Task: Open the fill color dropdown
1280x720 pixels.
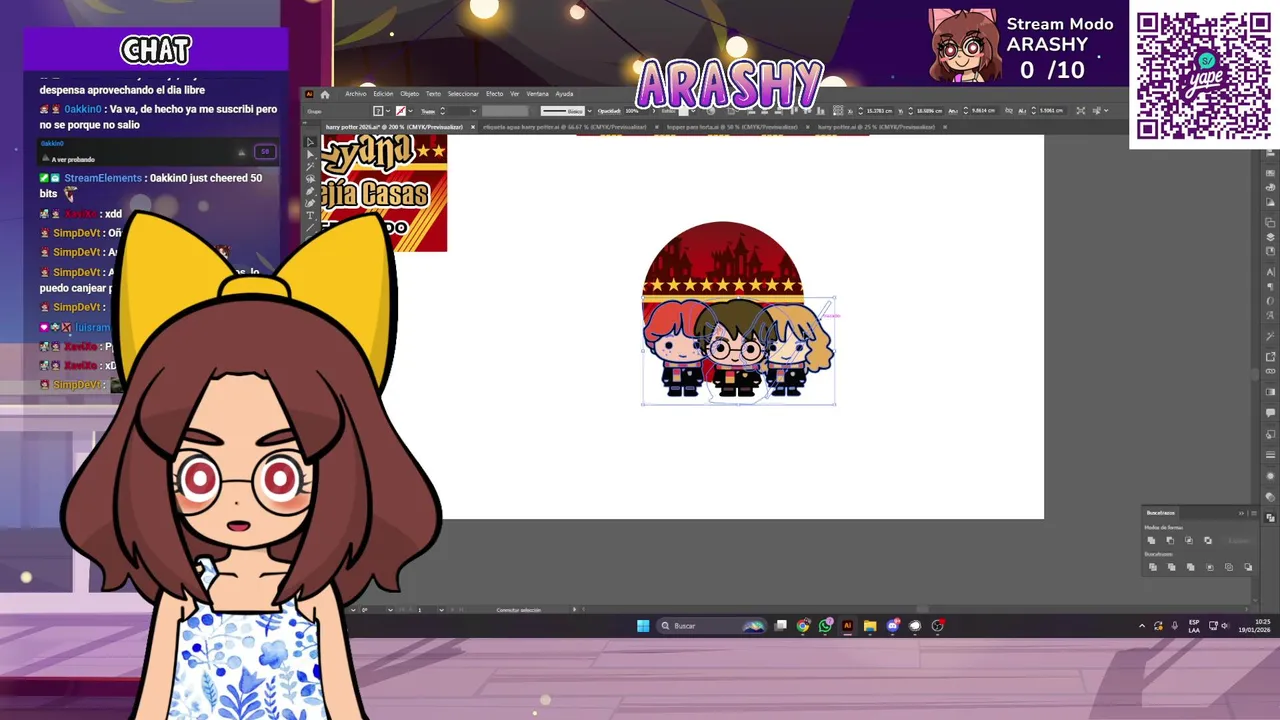Action: [x=388, y=111]
